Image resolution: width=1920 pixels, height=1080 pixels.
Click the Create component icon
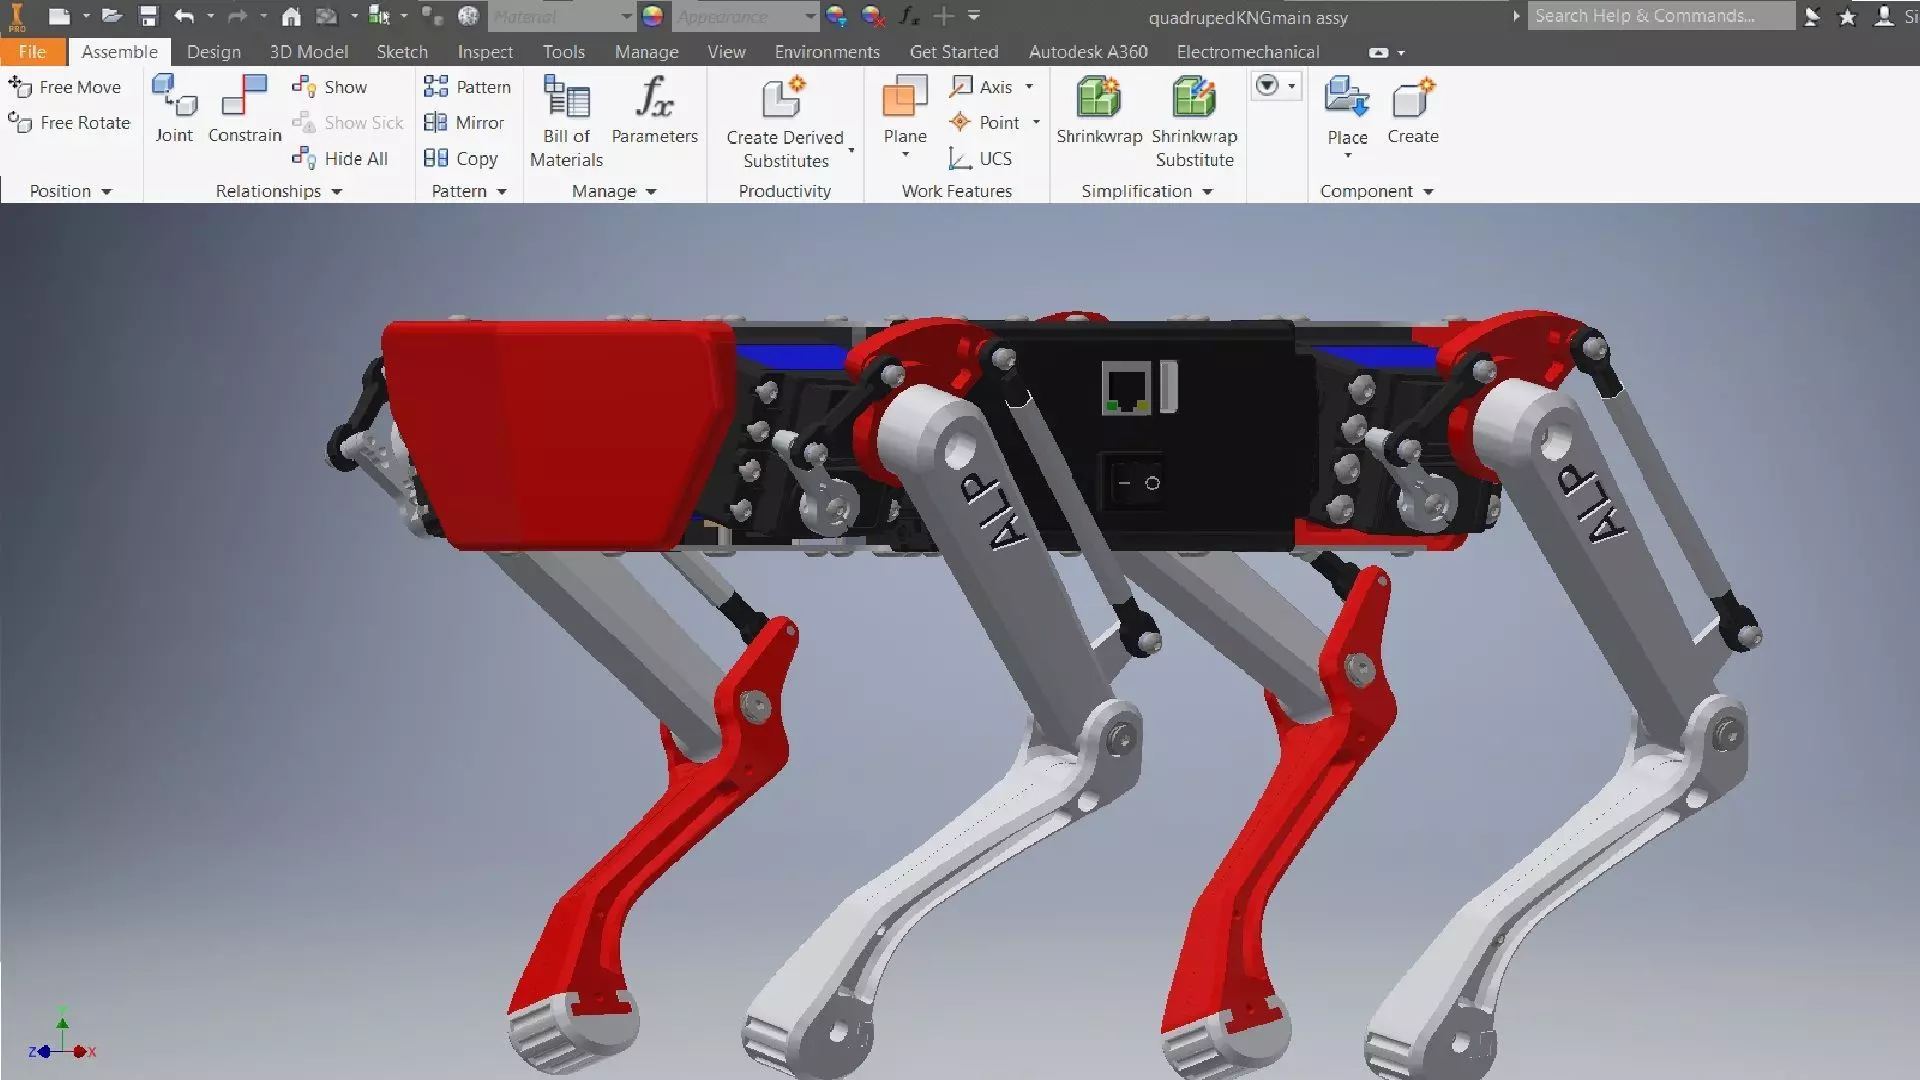coord(1412,98)
